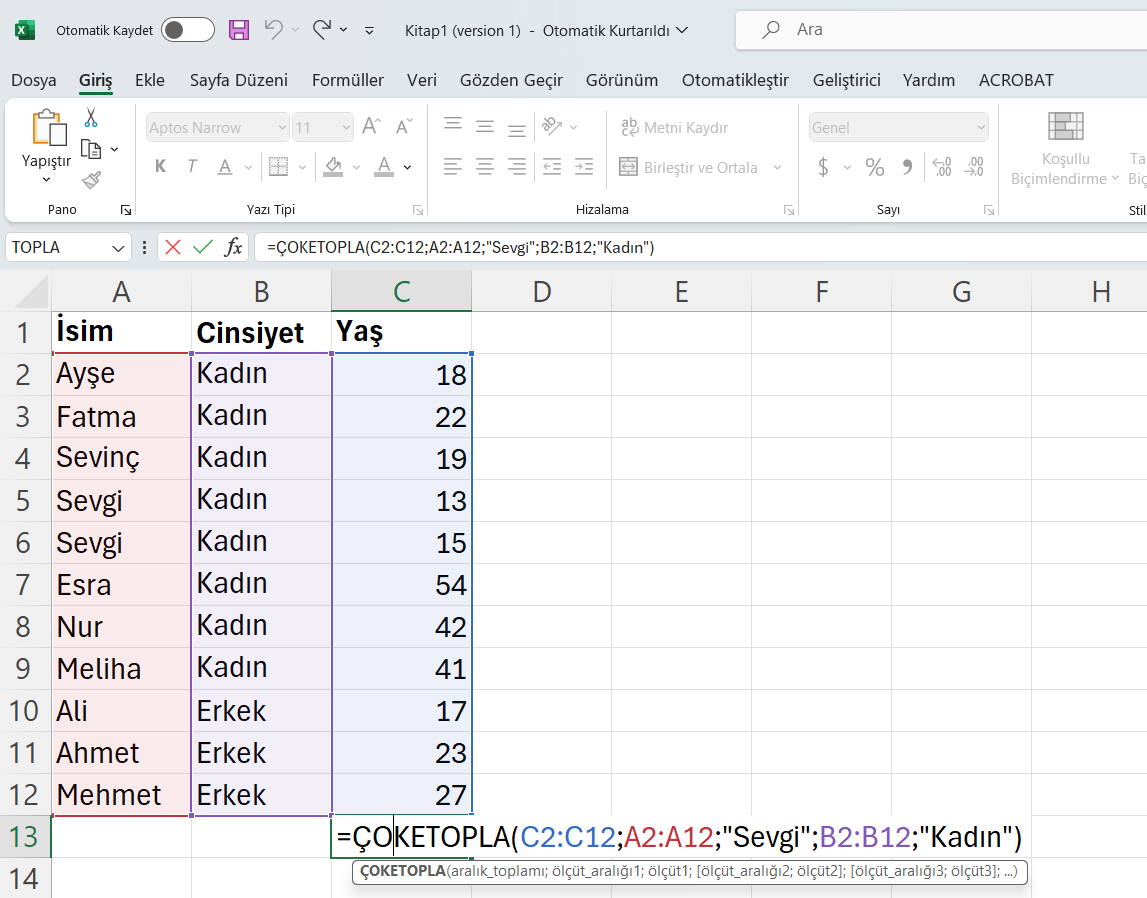Open the Yardım tab
1147x898 pixels.
click(928, 80)
